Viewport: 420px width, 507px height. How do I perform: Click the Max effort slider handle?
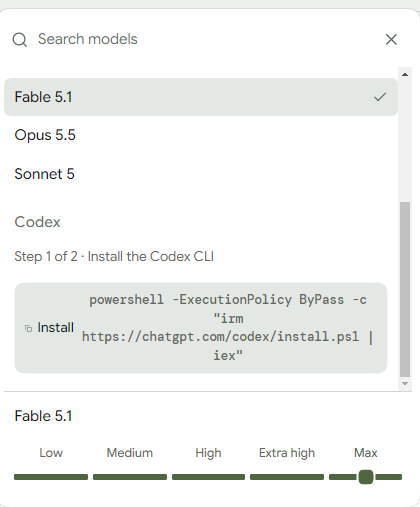[x=366, y=477]
